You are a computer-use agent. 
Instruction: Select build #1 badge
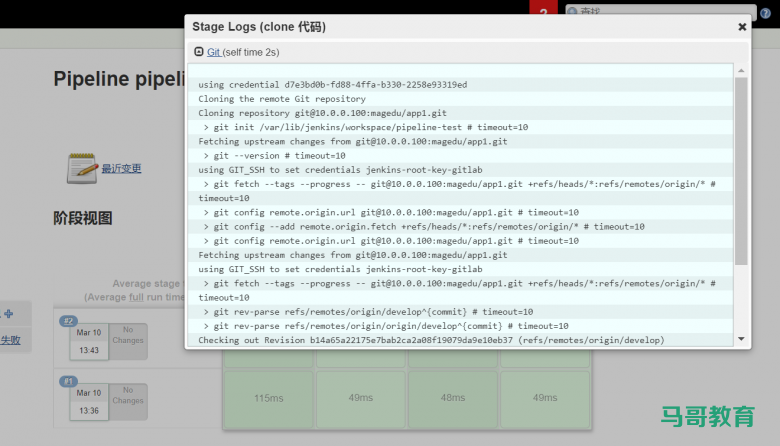point(68,381)
